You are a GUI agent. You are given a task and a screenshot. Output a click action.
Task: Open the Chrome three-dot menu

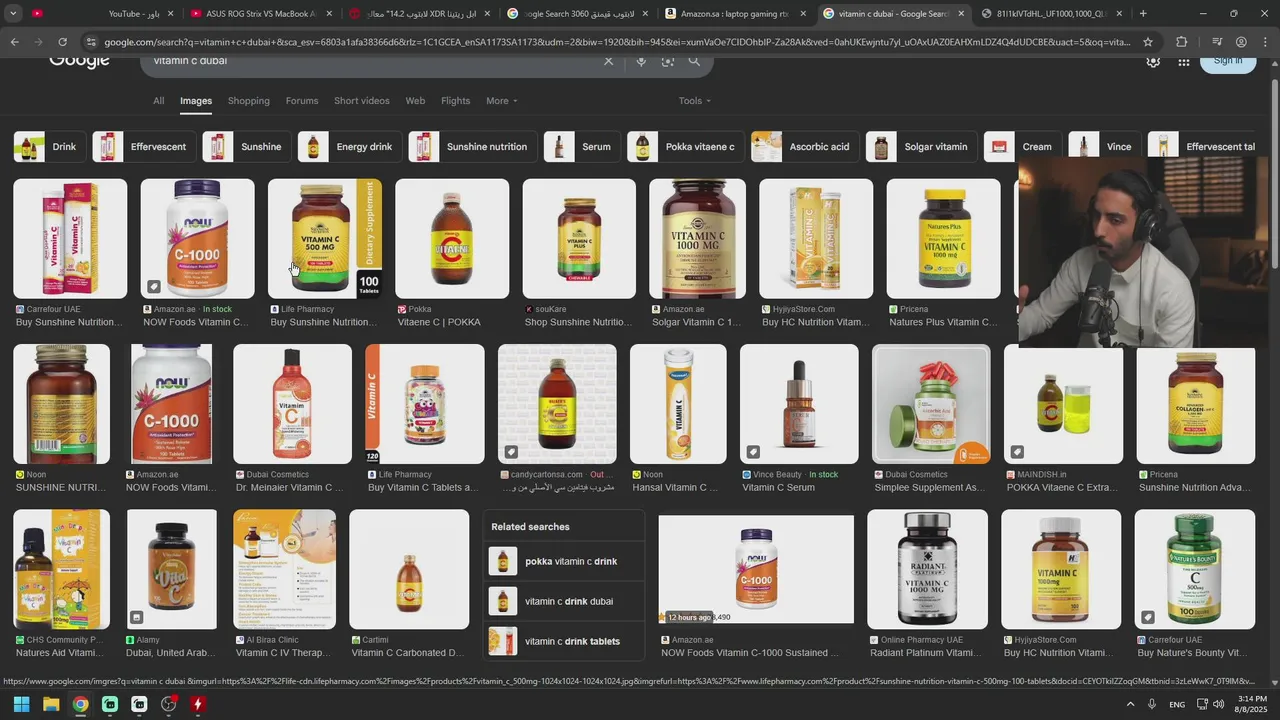[1265, 42]
